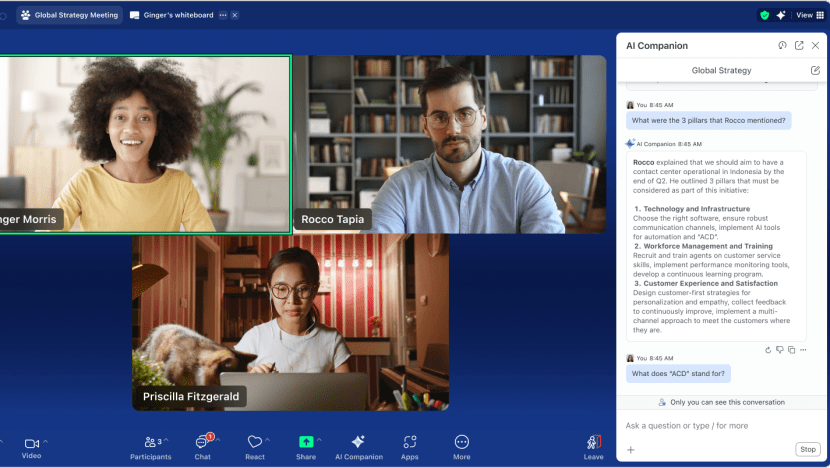
Task: Start a new chat with the compose icon
Action: click(815, 71)
